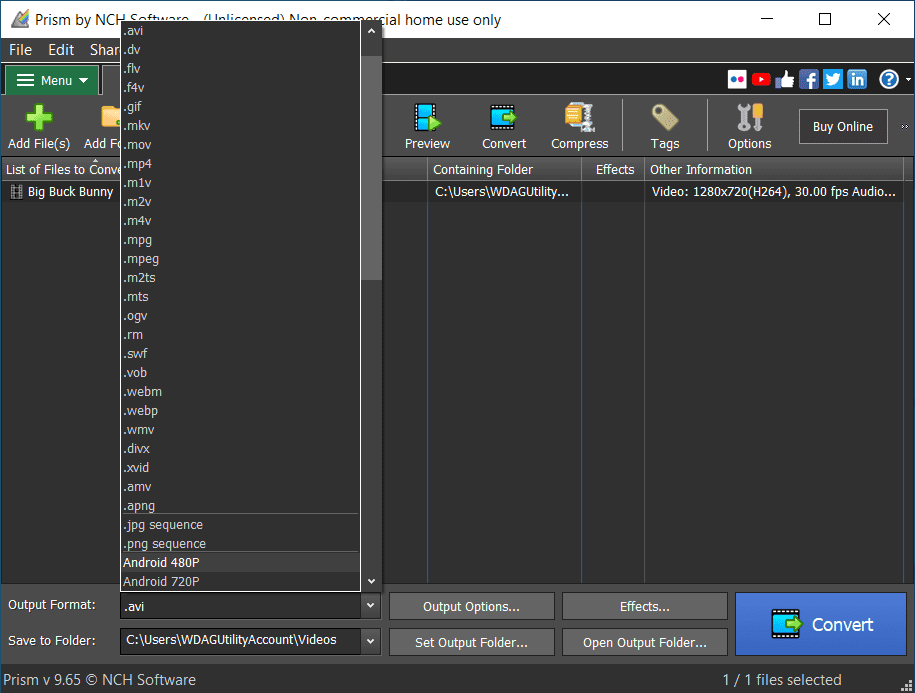The width and height of the screenshot is (915, 693).
Task: Click the Prism app icon in title bar
Action: click(x=20, y=19)
